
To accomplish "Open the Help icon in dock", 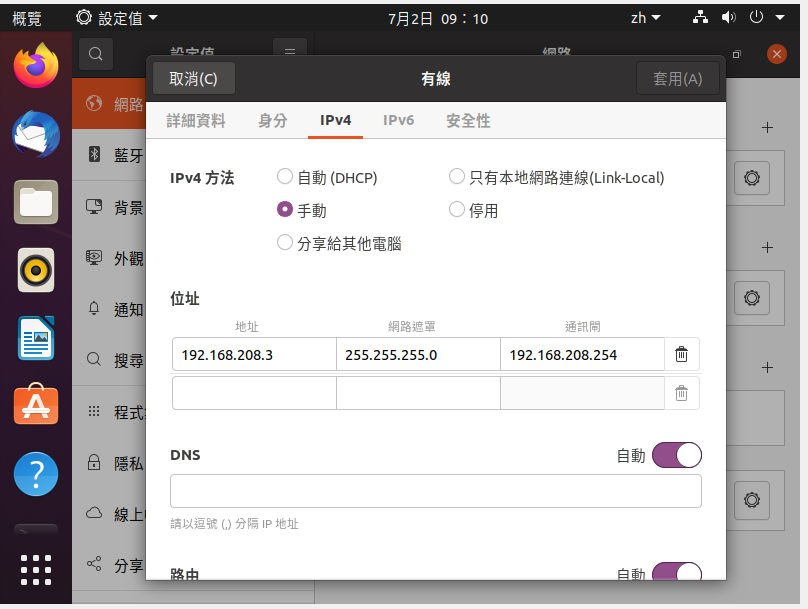I will tap(36, 474).
